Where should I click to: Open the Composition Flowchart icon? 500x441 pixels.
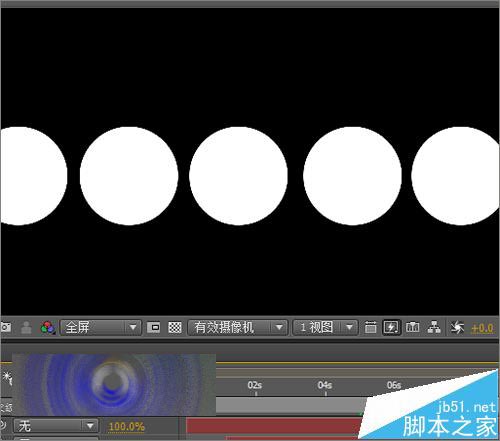tap(434, 328)
